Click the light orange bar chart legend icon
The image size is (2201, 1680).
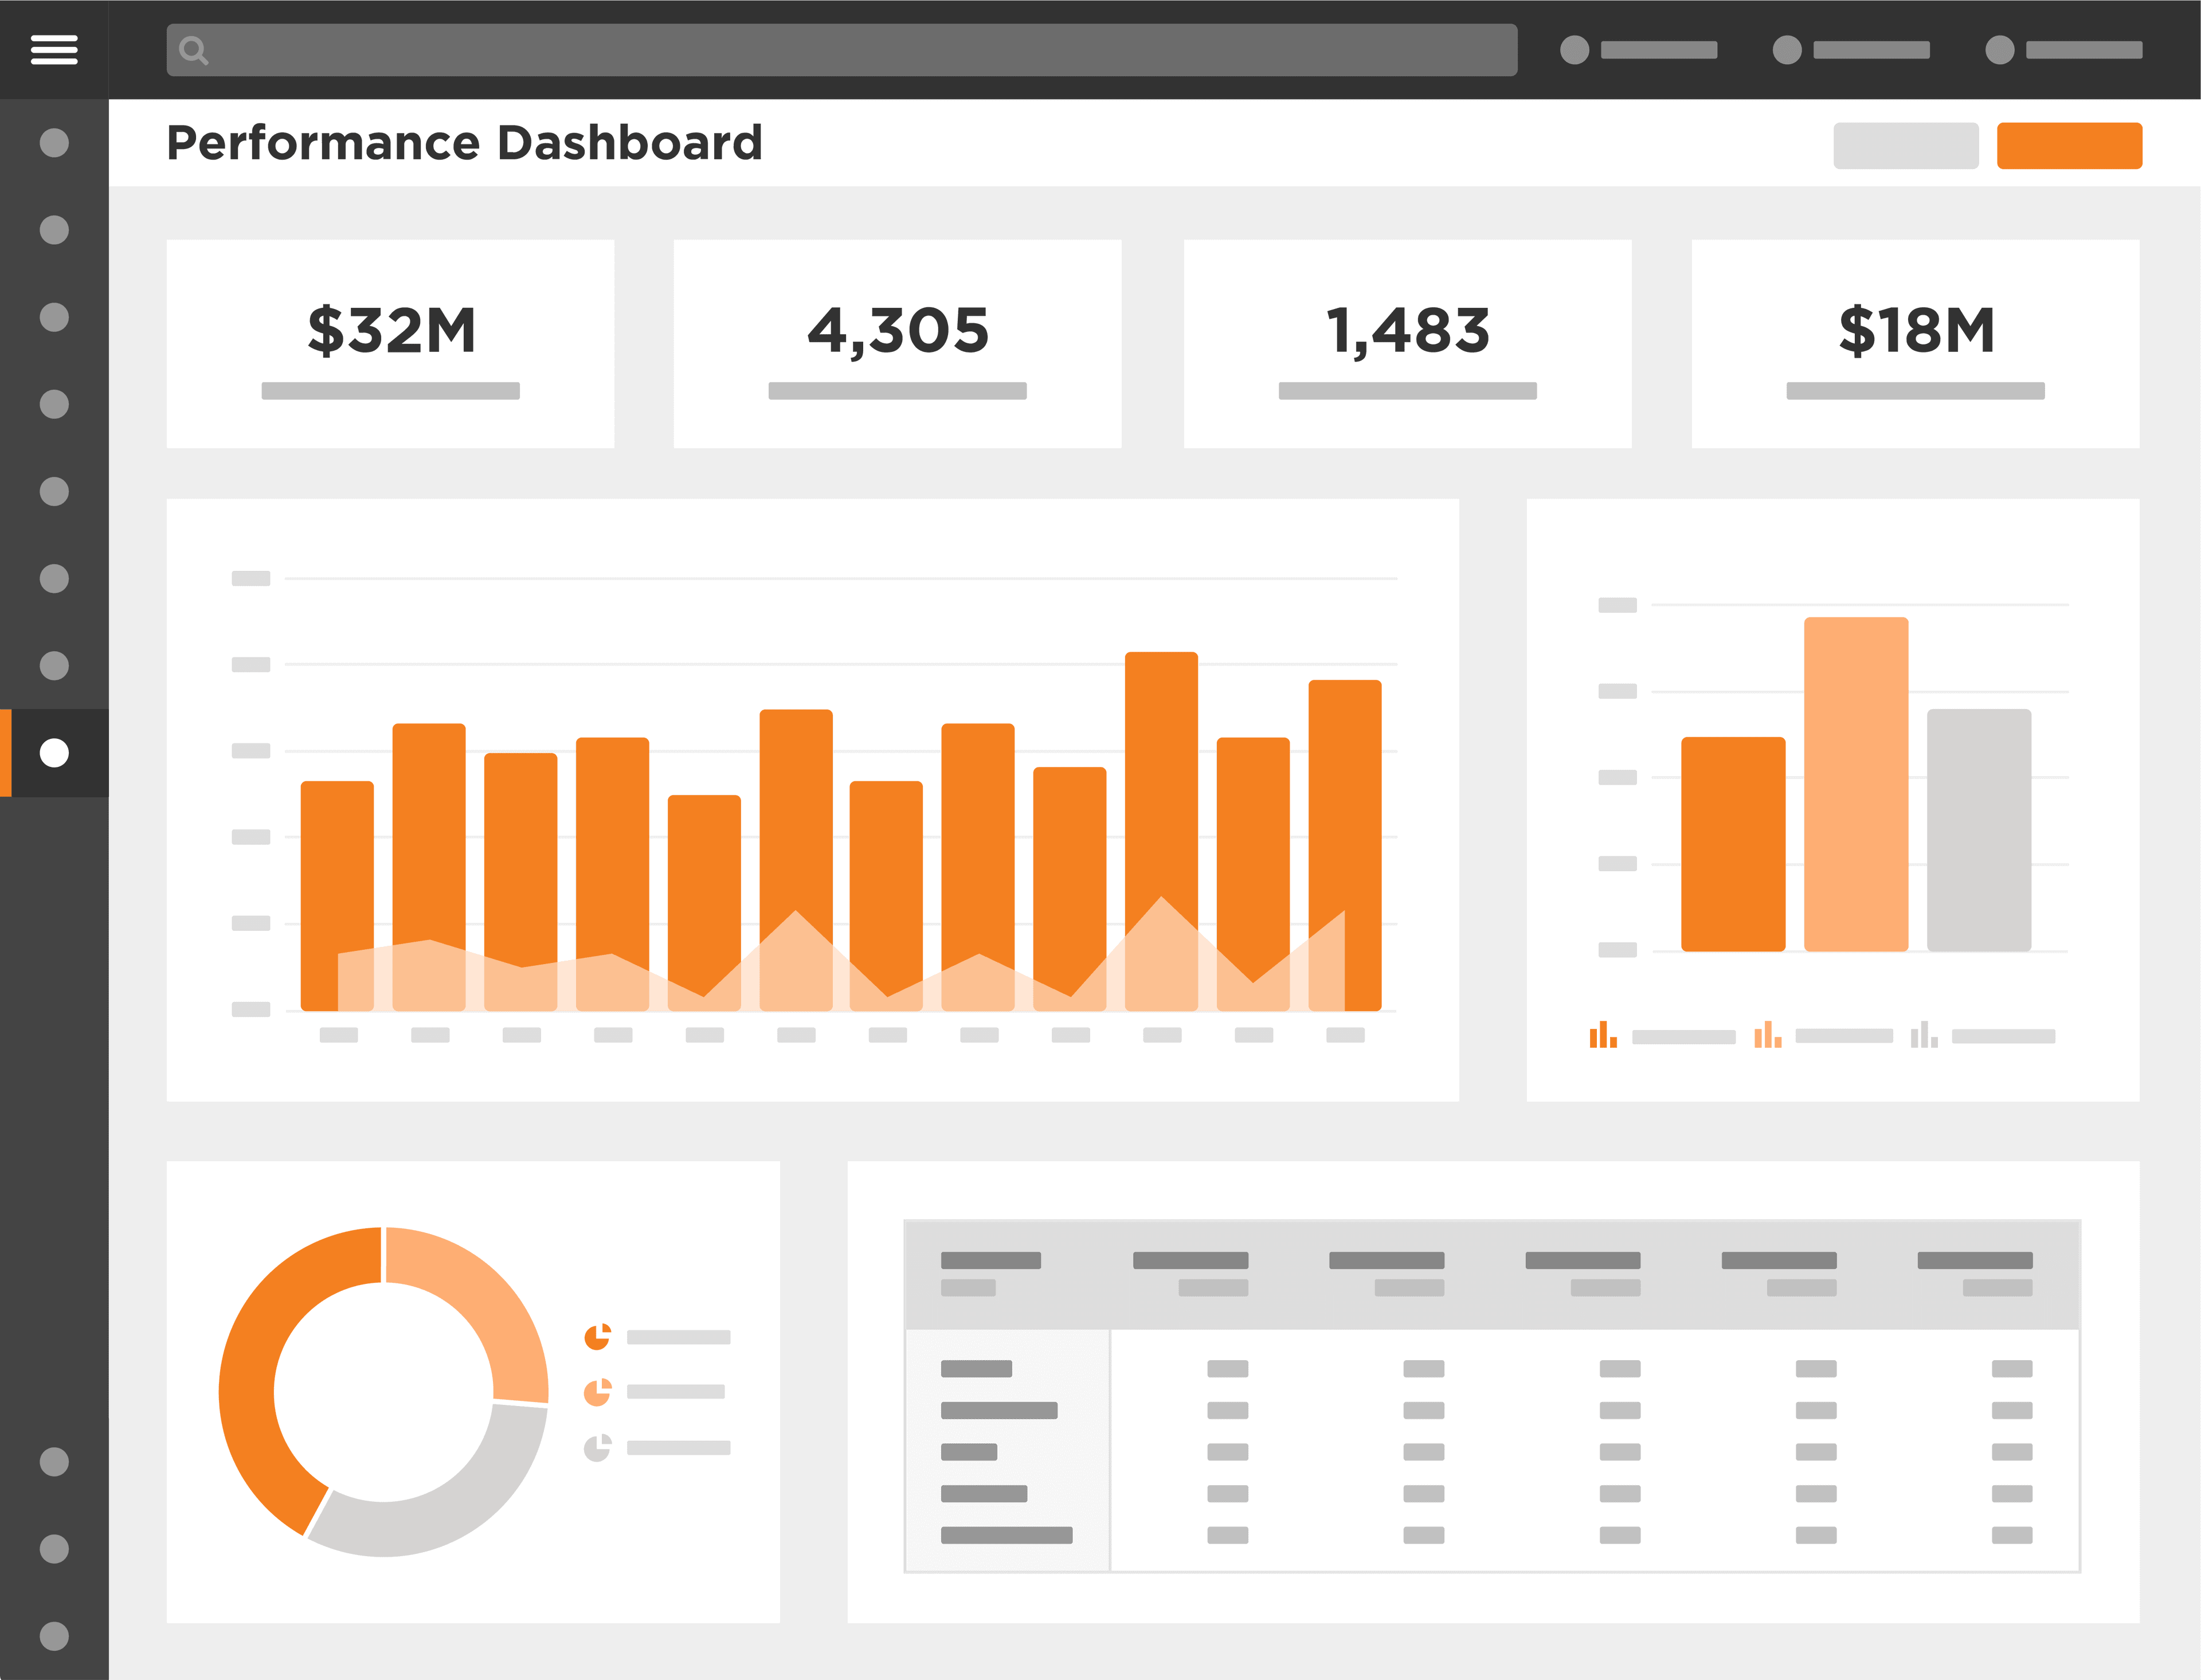tap(1767, 1035)
